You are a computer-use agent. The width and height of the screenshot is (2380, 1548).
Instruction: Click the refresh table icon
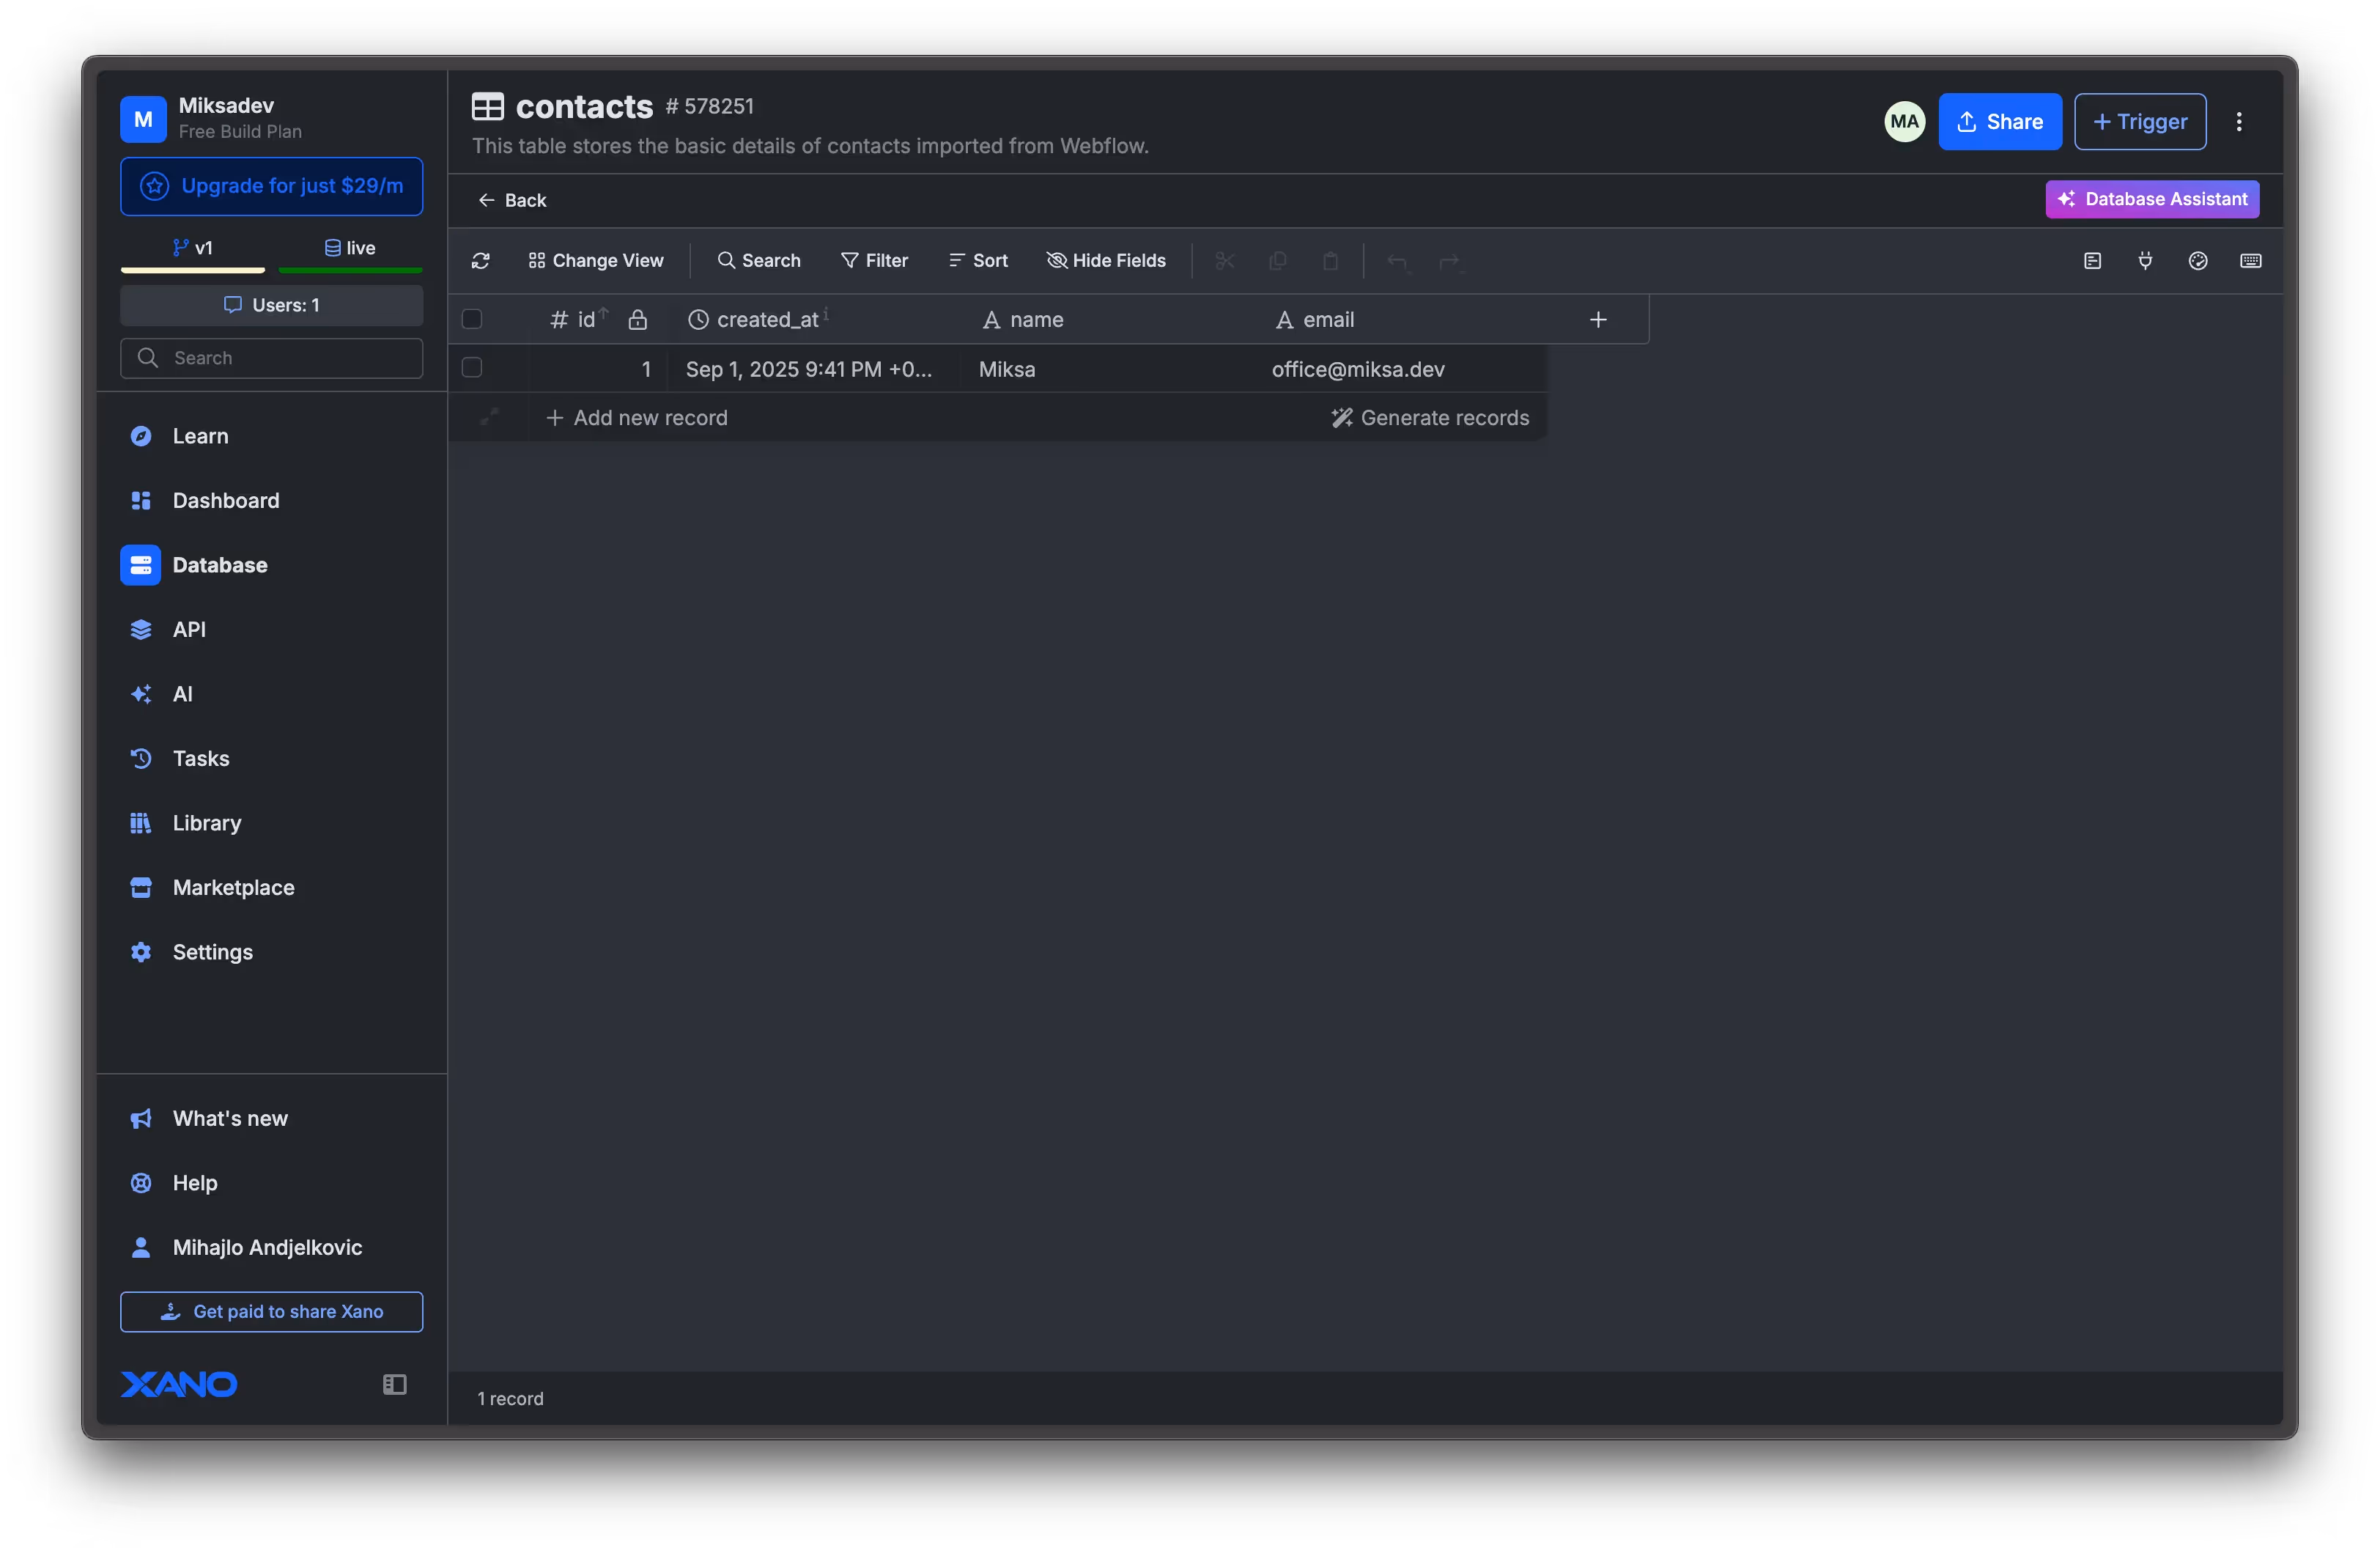tap(481, 260)
